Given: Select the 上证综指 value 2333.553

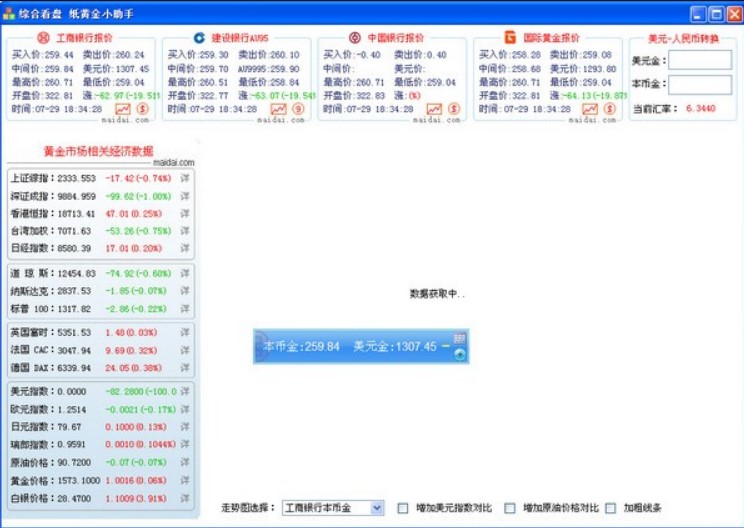Looking at the screenshot, I should point(76,178).
